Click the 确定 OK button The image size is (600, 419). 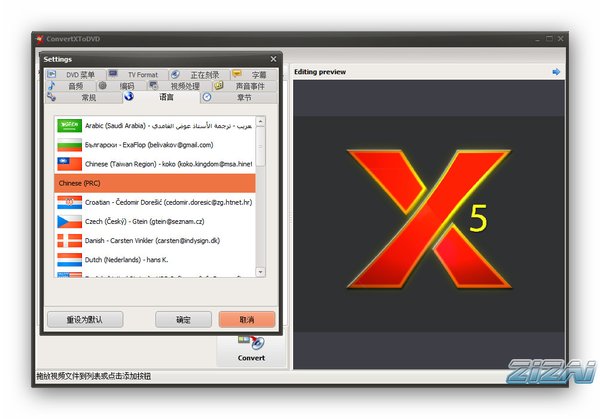183,320
